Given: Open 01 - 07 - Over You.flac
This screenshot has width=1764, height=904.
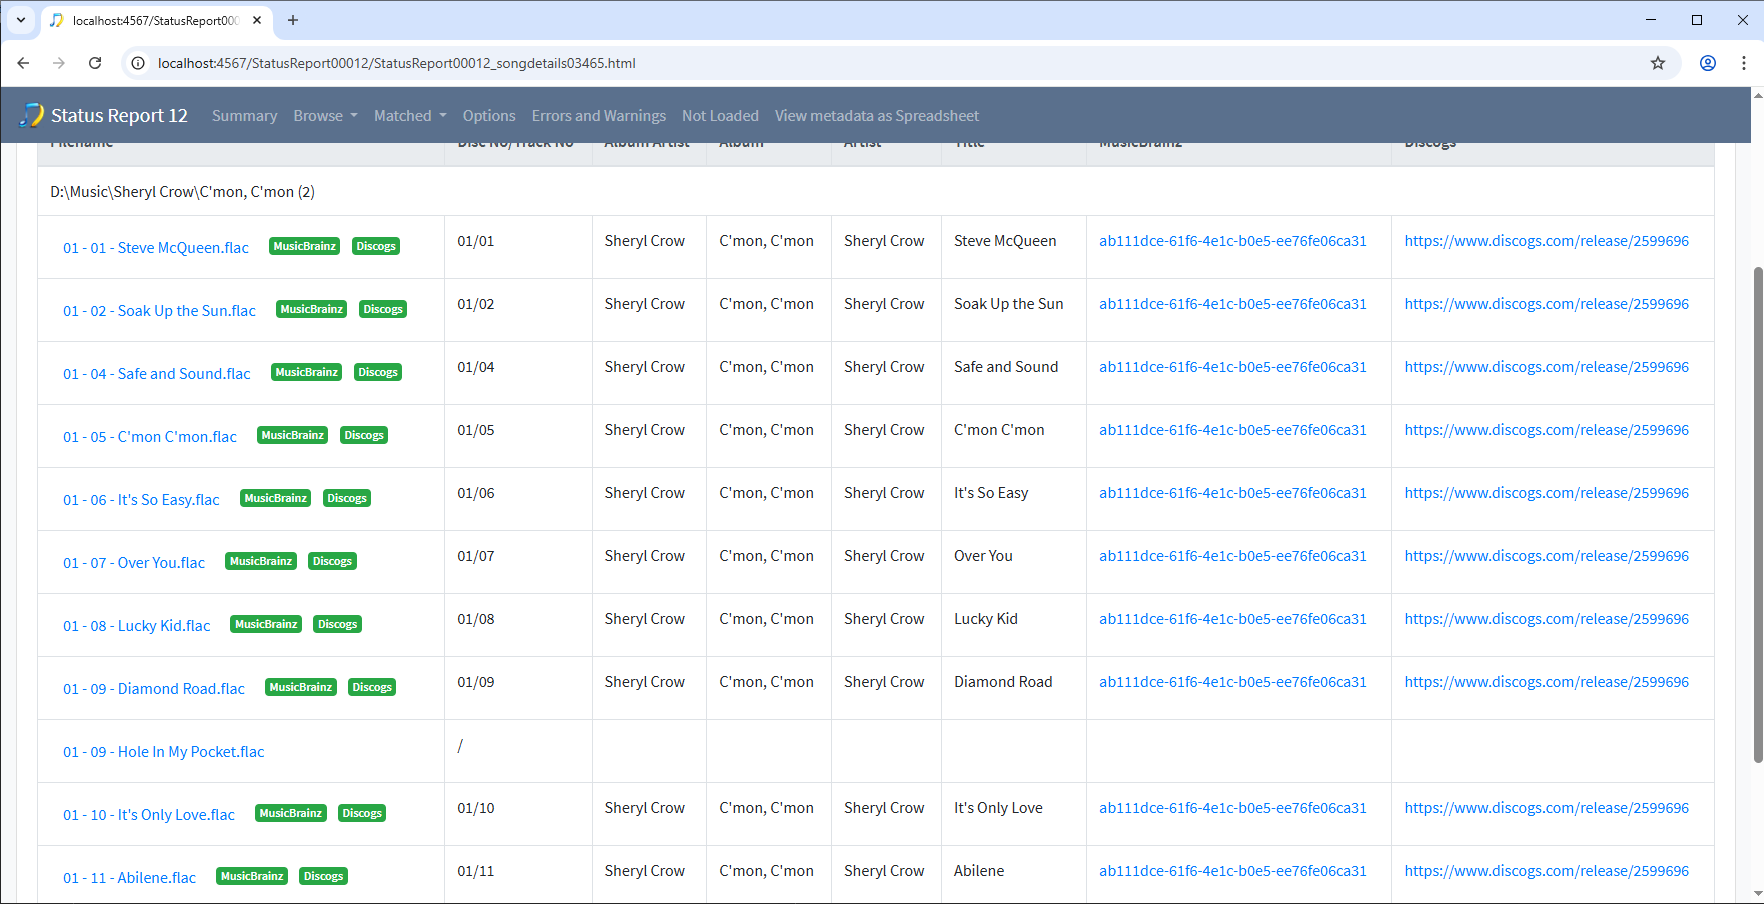Looking at the screenshot, I should tap(134, 563).
